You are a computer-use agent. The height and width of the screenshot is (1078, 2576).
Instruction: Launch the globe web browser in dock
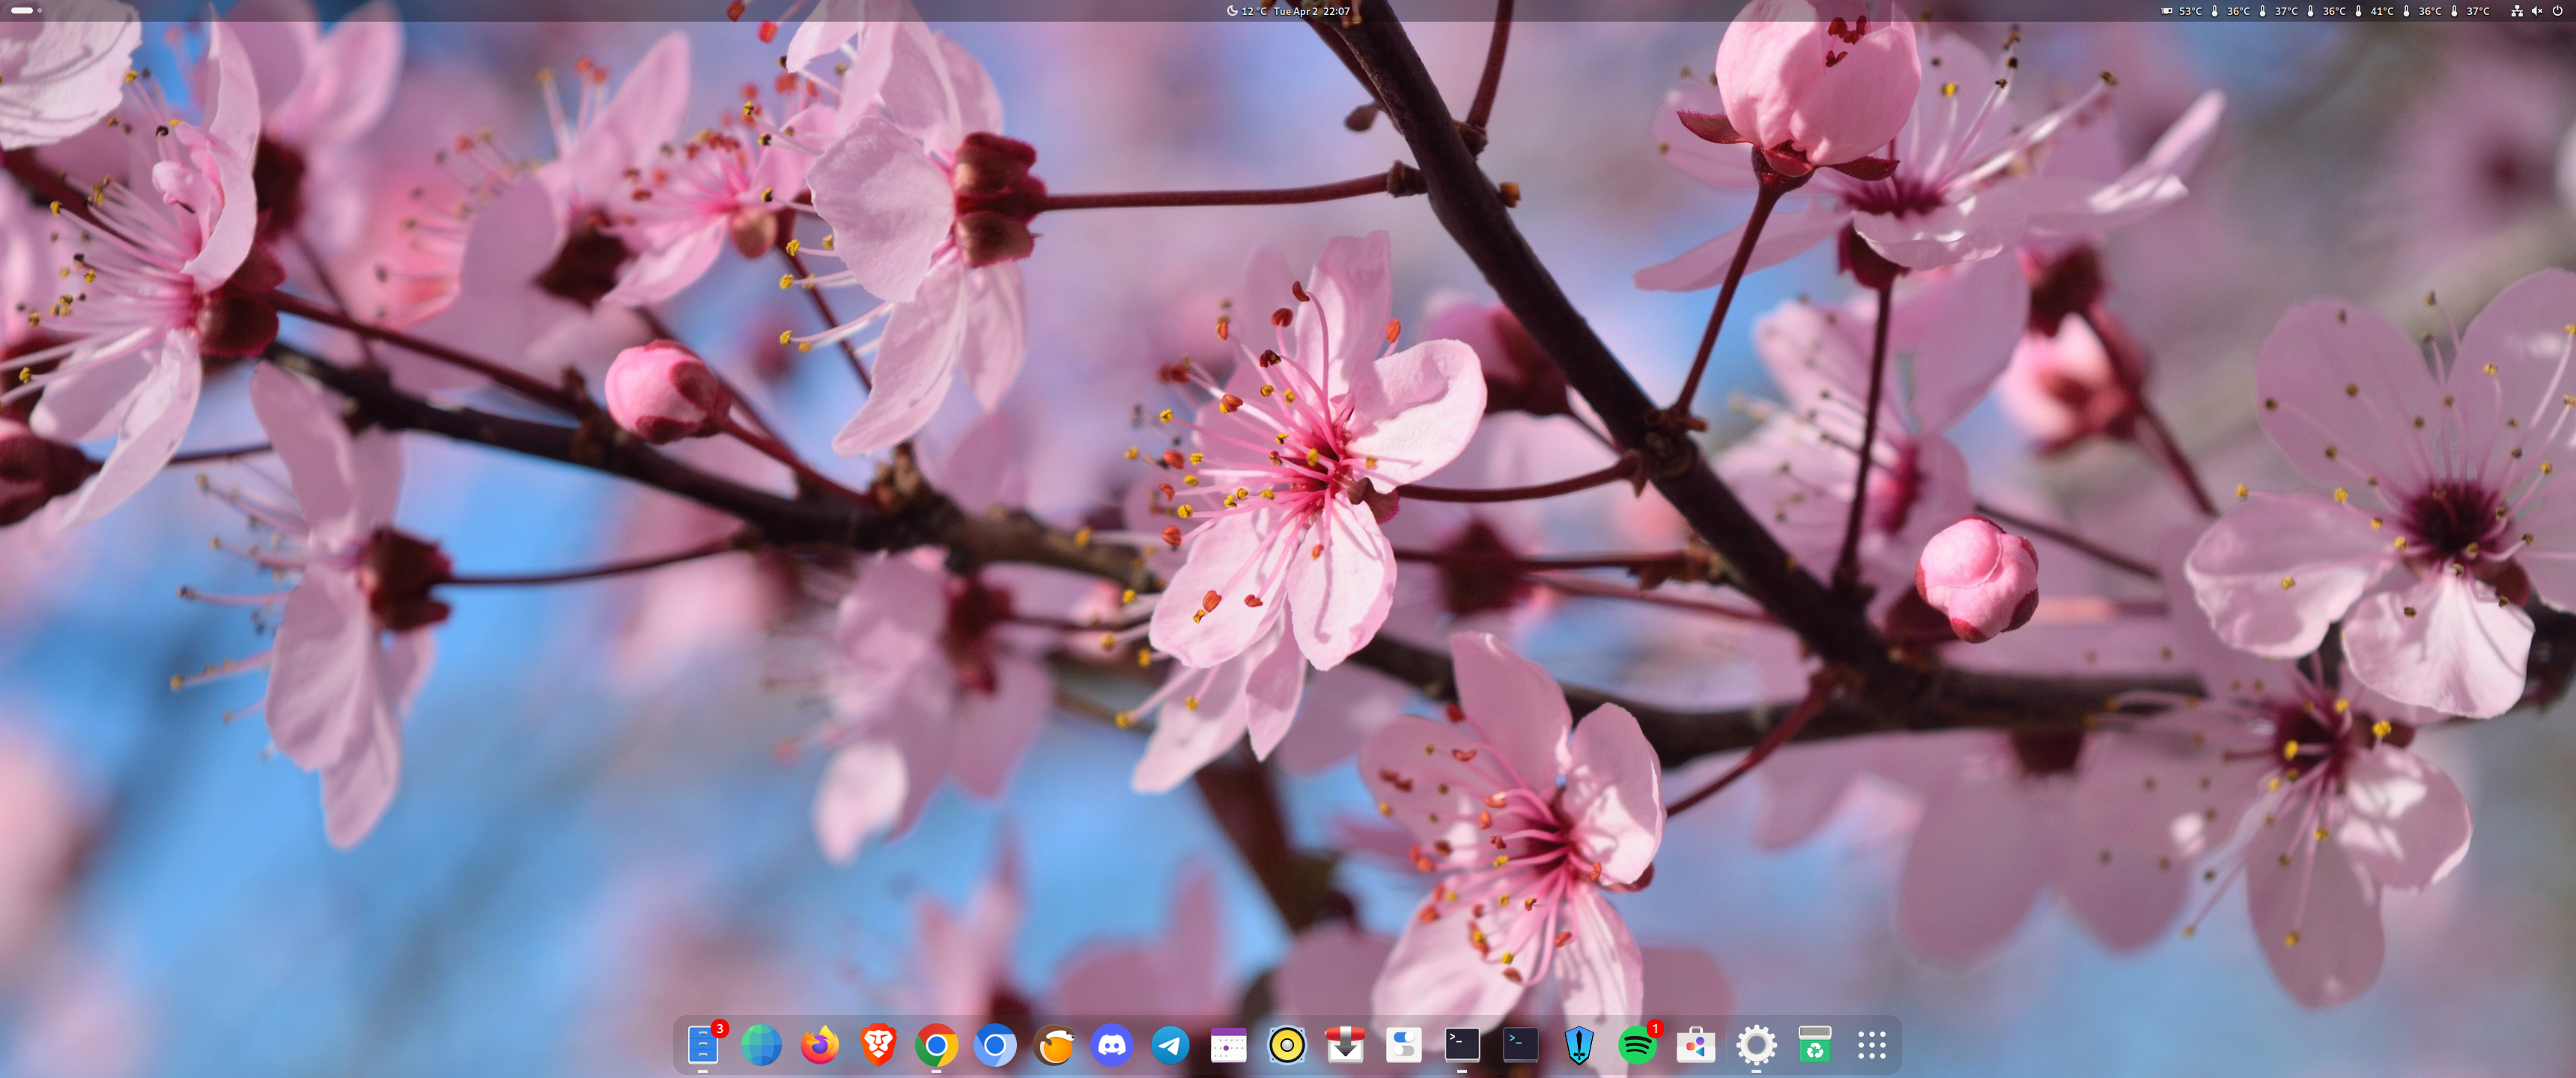click(x=761, y=1045)
